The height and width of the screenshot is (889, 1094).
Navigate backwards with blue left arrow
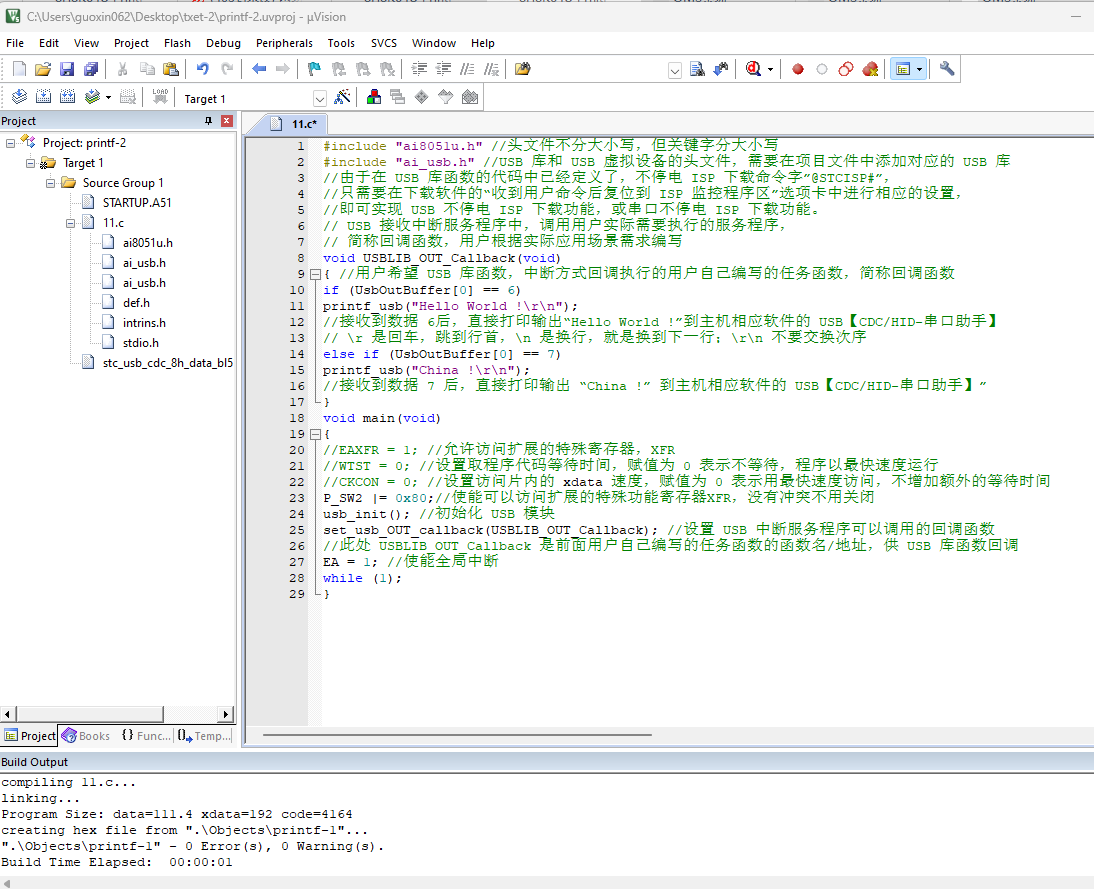(x=259, y=69)
